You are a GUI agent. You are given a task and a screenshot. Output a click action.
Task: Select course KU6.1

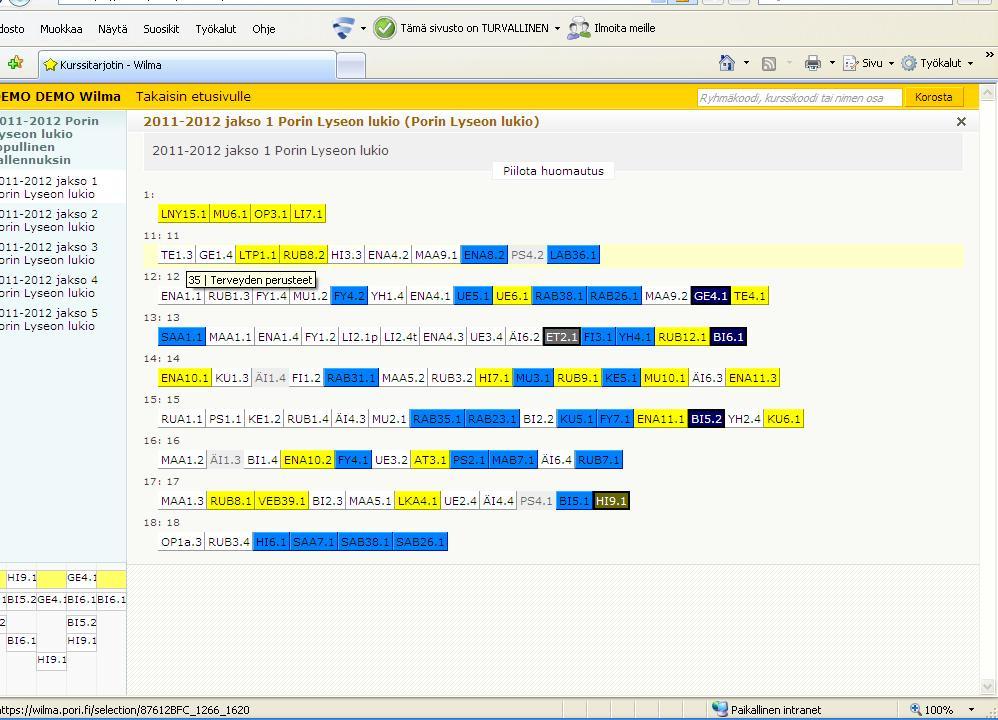point(784,419)
